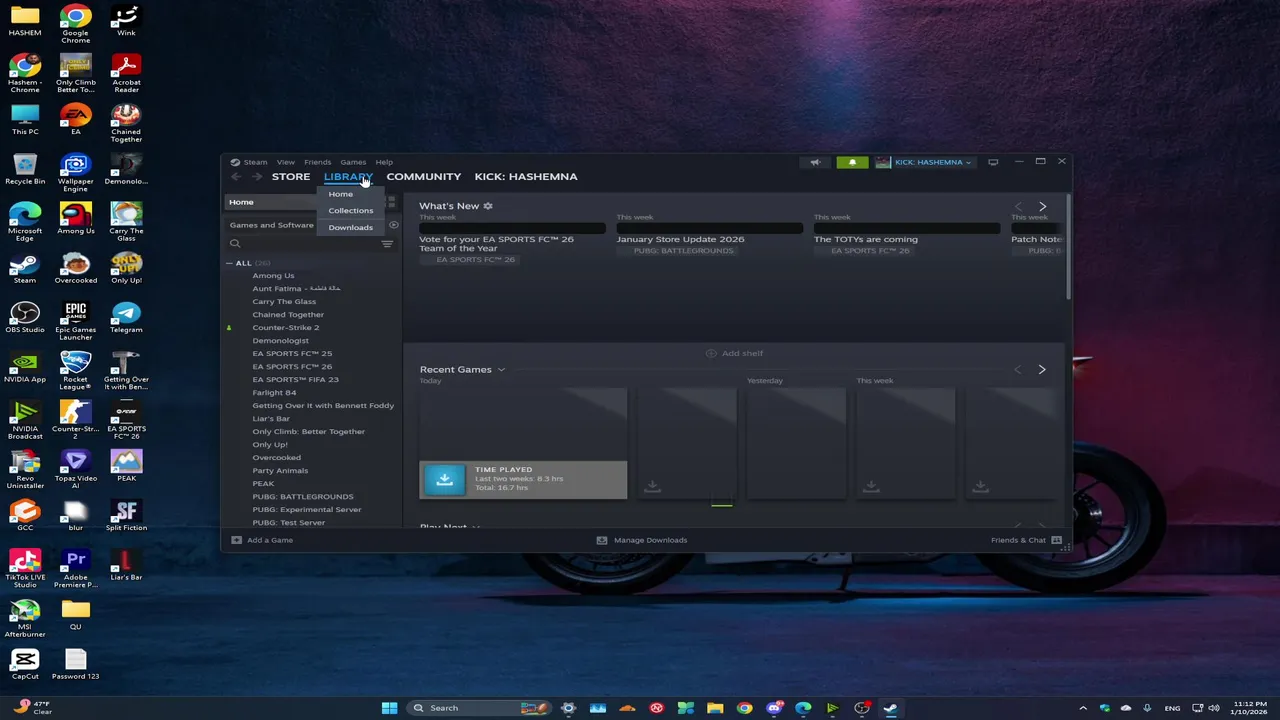This screenshot has height=720, width=1280.
Task: Expand the Recent Games shelf dropdown
Action: click(x=501, y=370)
